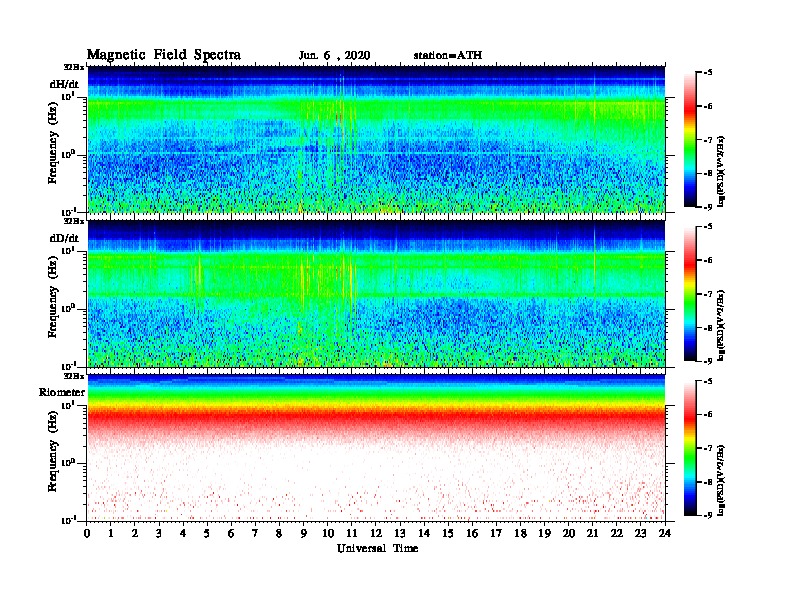Image resolution: width=792 pixels, height=612 pixels.
Task: Click hour 3 on the time axis
Action: [x=159, y=534]
